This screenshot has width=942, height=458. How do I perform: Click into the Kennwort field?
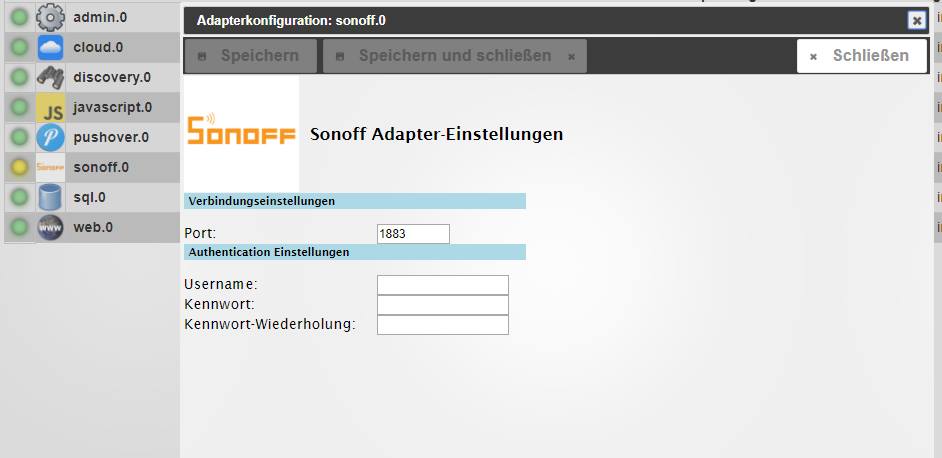(x=442, y=304)
